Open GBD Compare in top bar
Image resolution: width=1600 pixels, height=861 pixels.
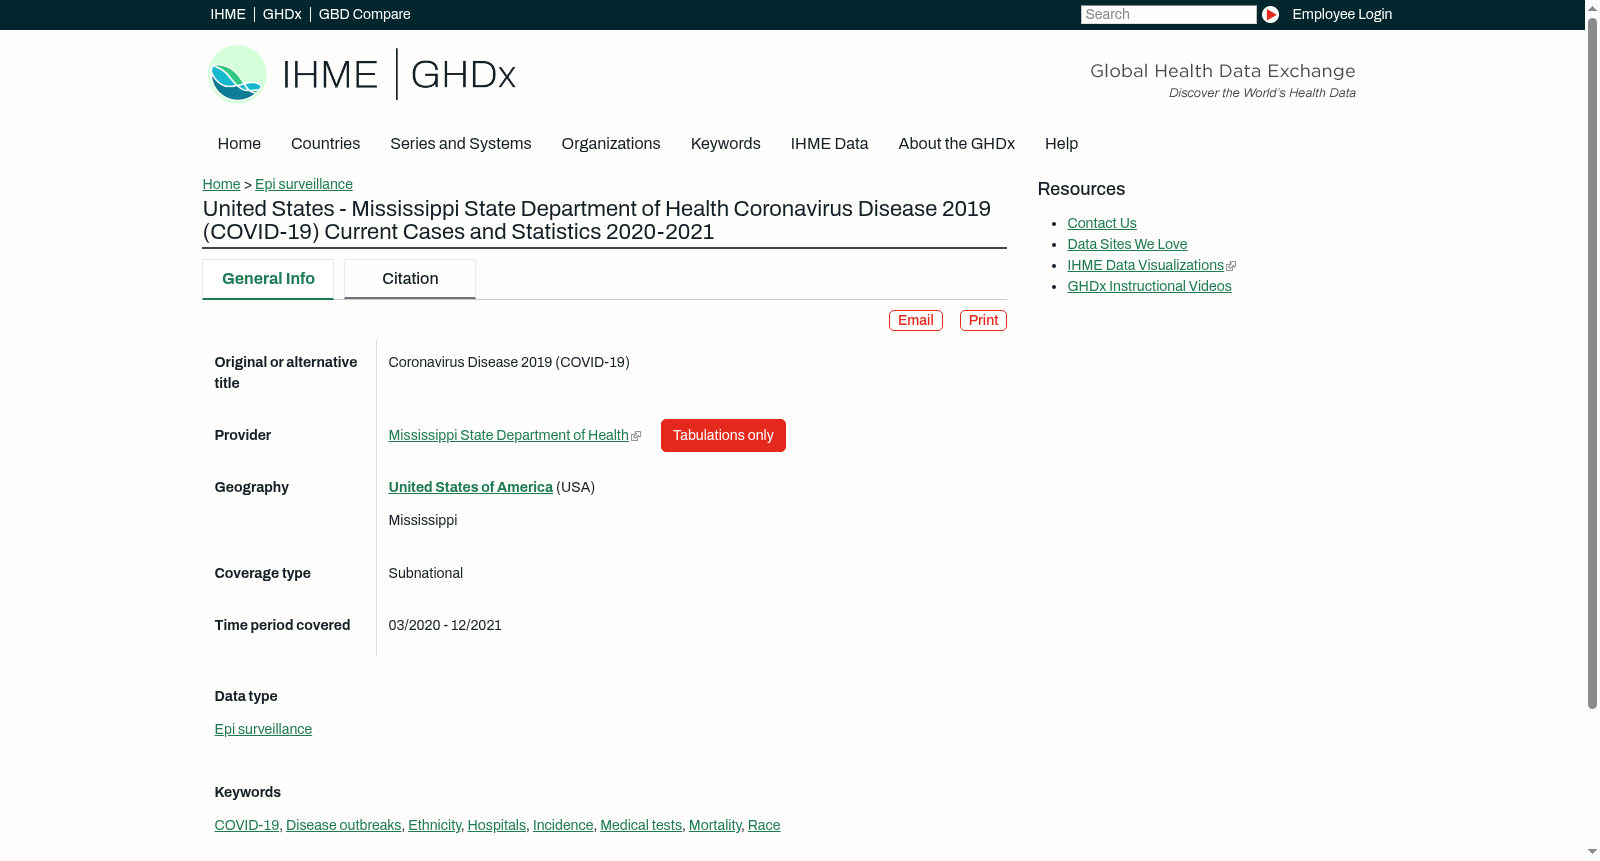tap(364, 14)
